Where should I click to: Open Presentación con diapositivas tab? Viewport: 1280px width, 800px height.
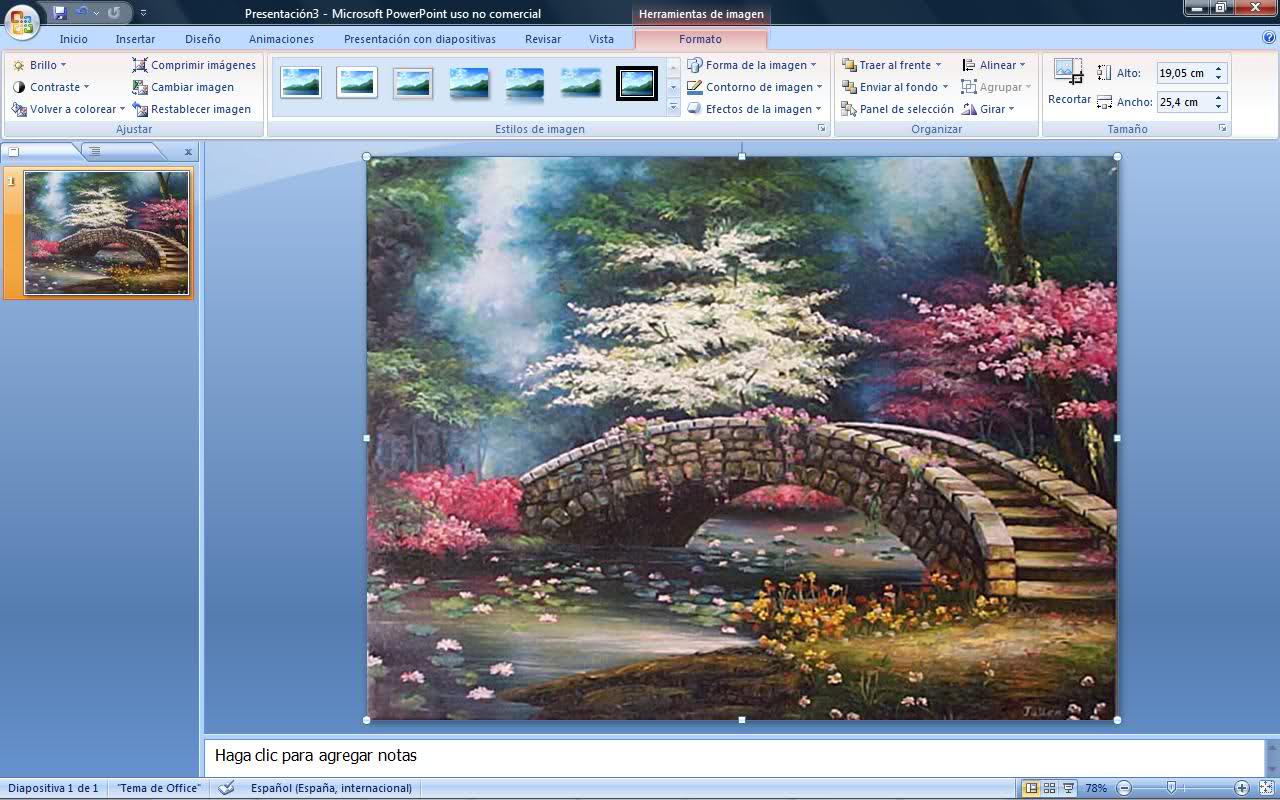coord(419,39)
